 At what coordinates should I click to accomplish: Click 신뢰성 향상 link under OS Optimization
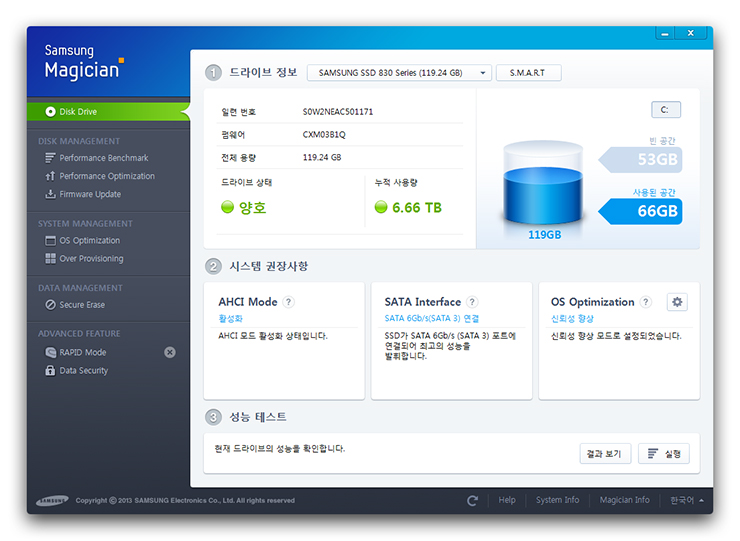coord(572,319)
